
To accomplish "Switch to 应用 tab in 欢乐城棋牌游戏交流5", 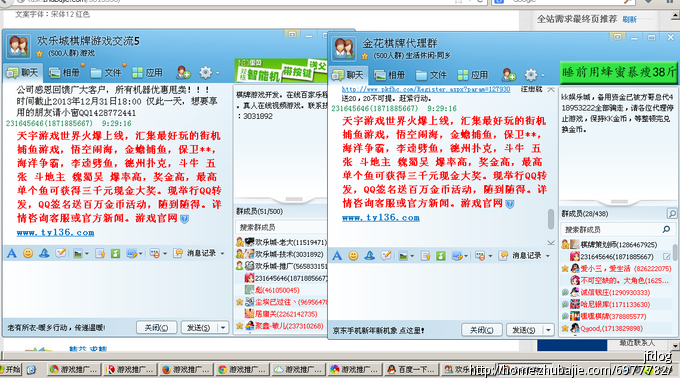I will tap(147, 73).
